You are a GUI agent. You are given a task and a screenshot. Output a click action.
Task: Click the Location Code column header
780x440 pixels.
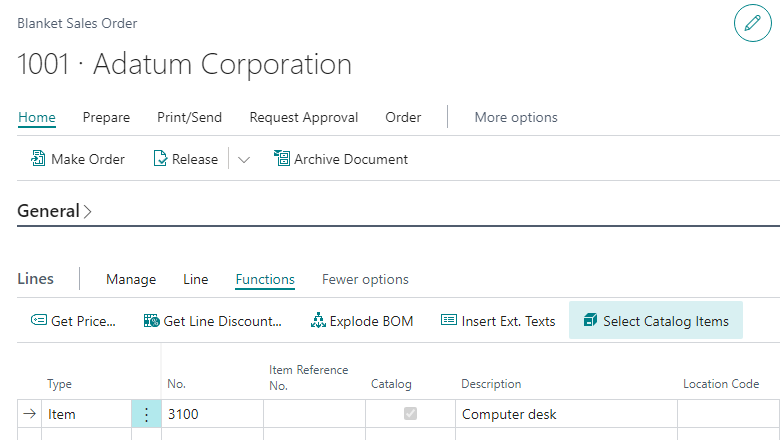721,384
